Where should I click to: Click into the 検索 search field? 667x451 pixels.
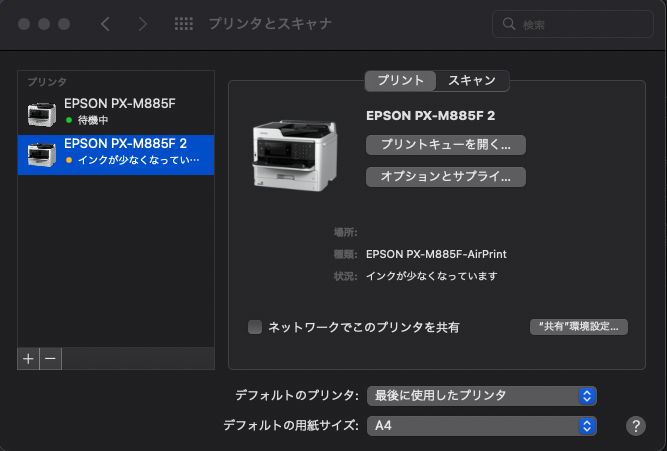(x=573, y=24)
